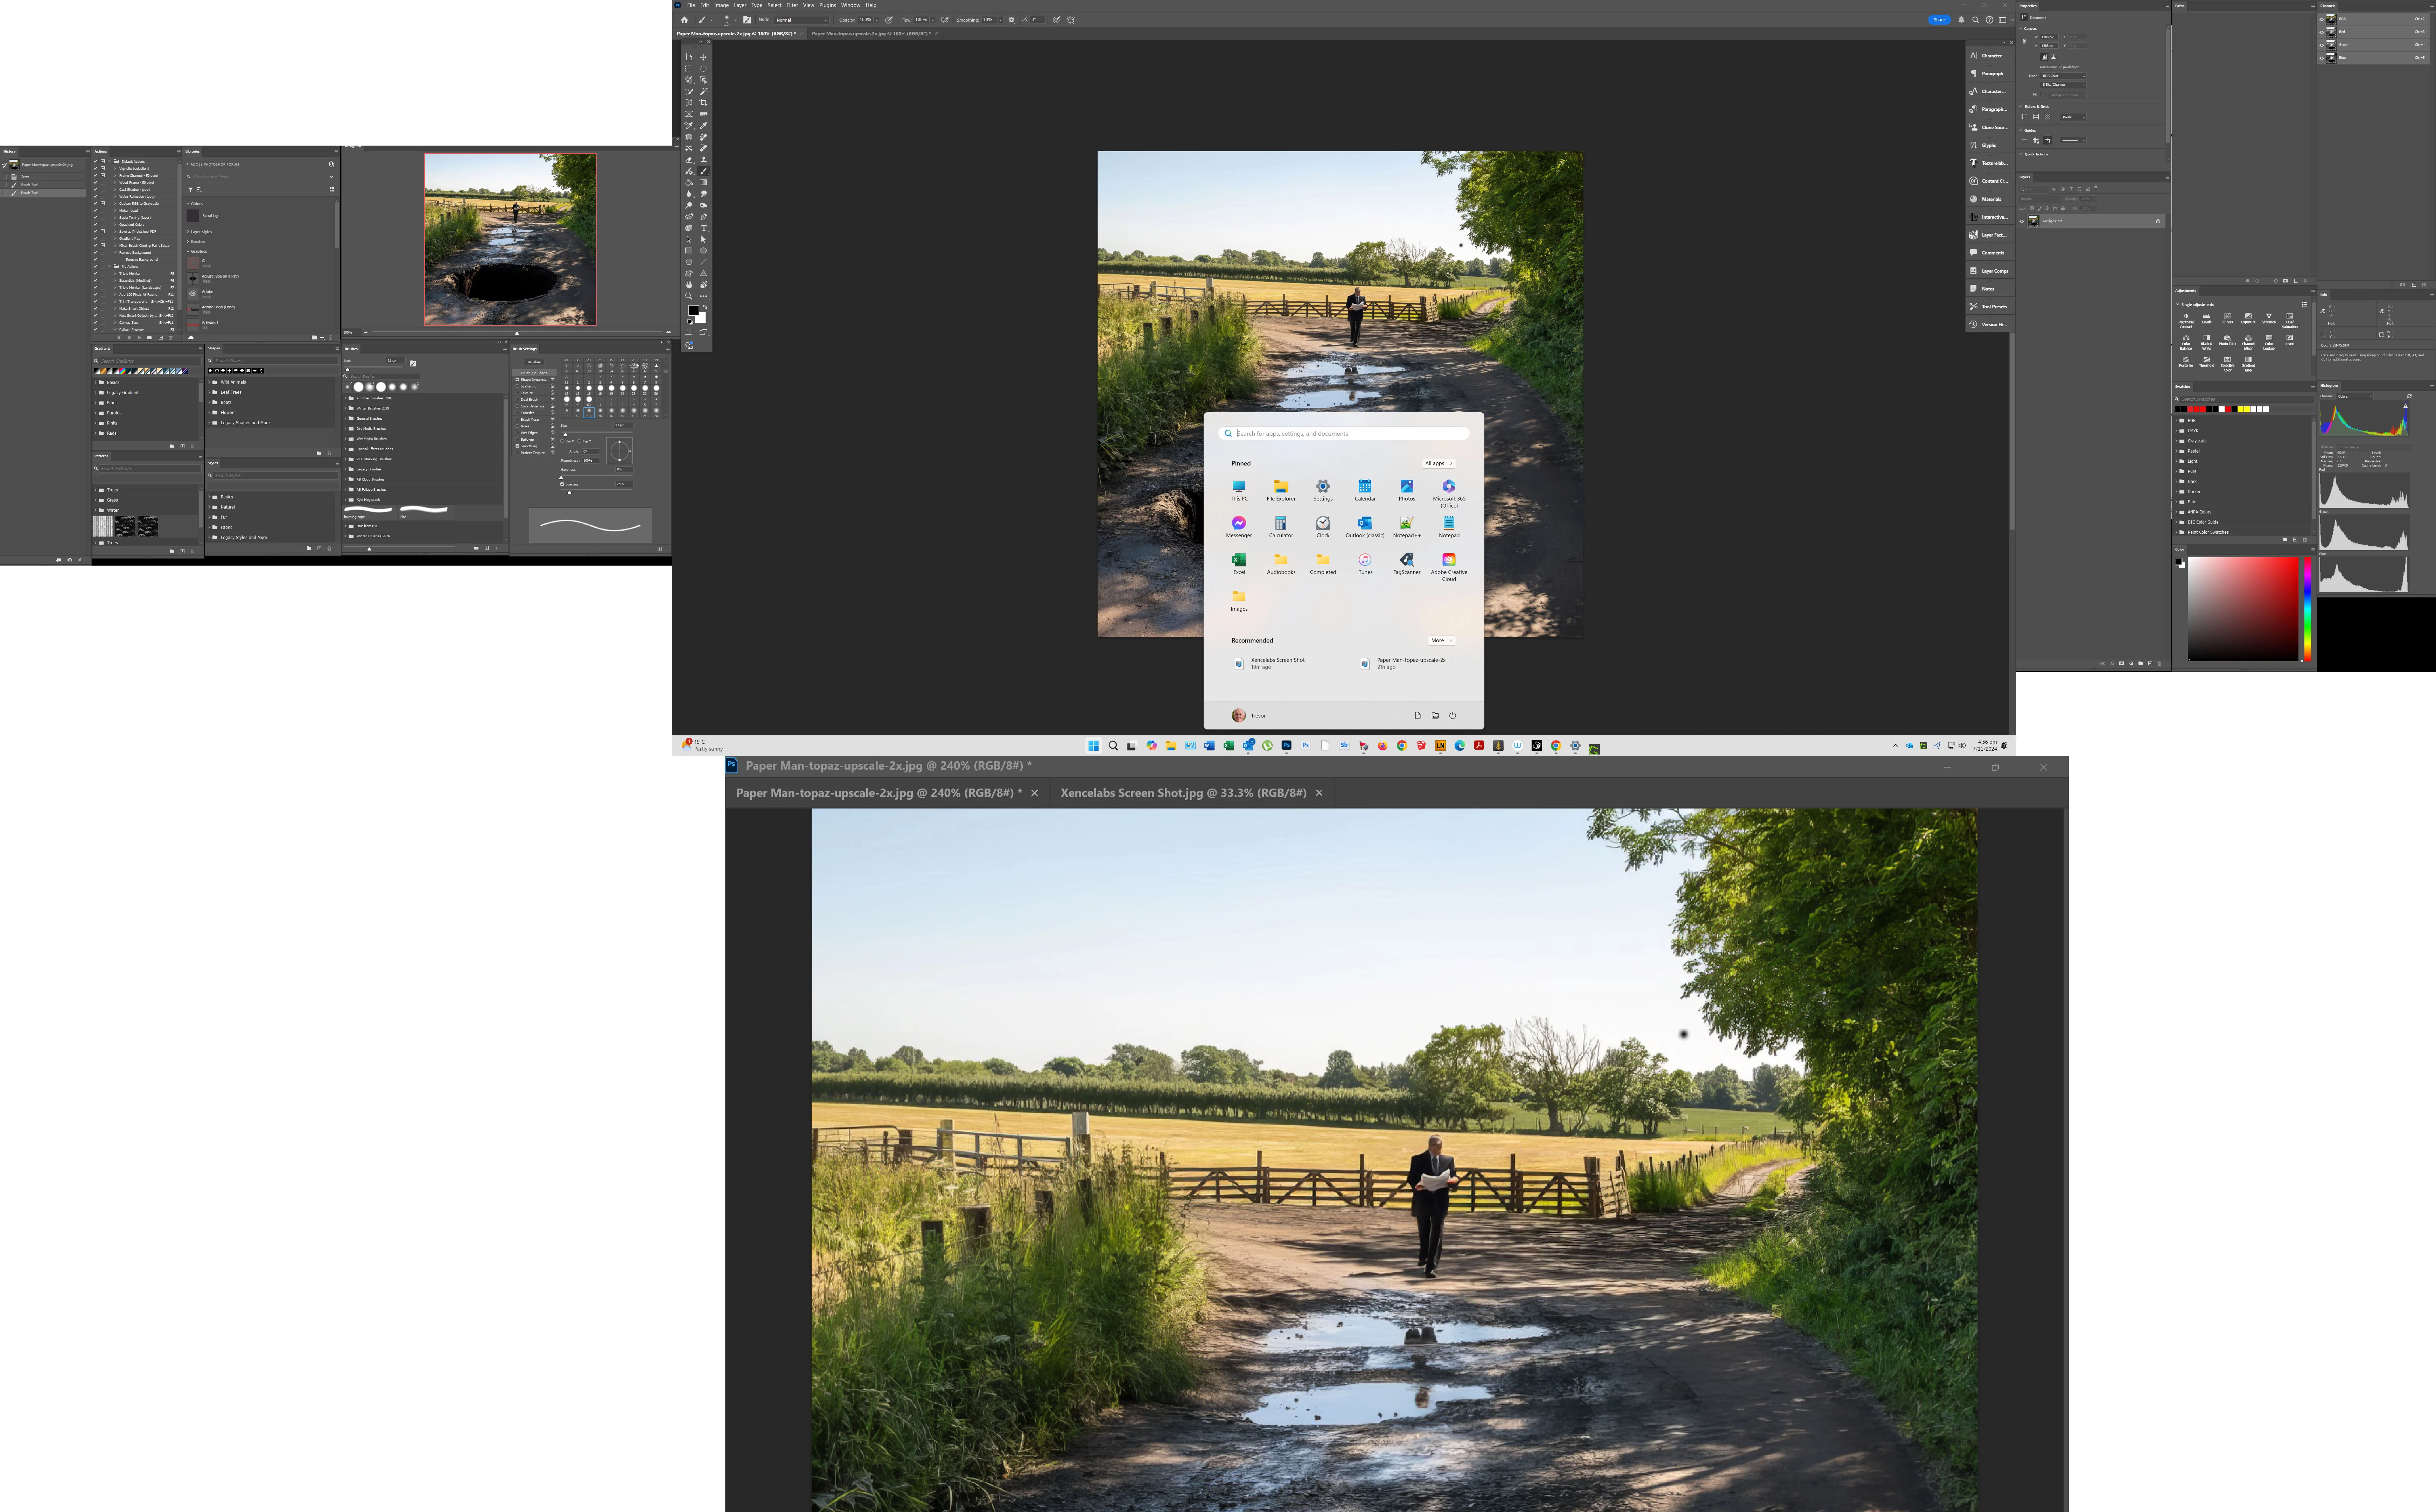Screen dimensions: 2436x1512
Task: Click the Start menu search field
Action: tap(1343, 434)
